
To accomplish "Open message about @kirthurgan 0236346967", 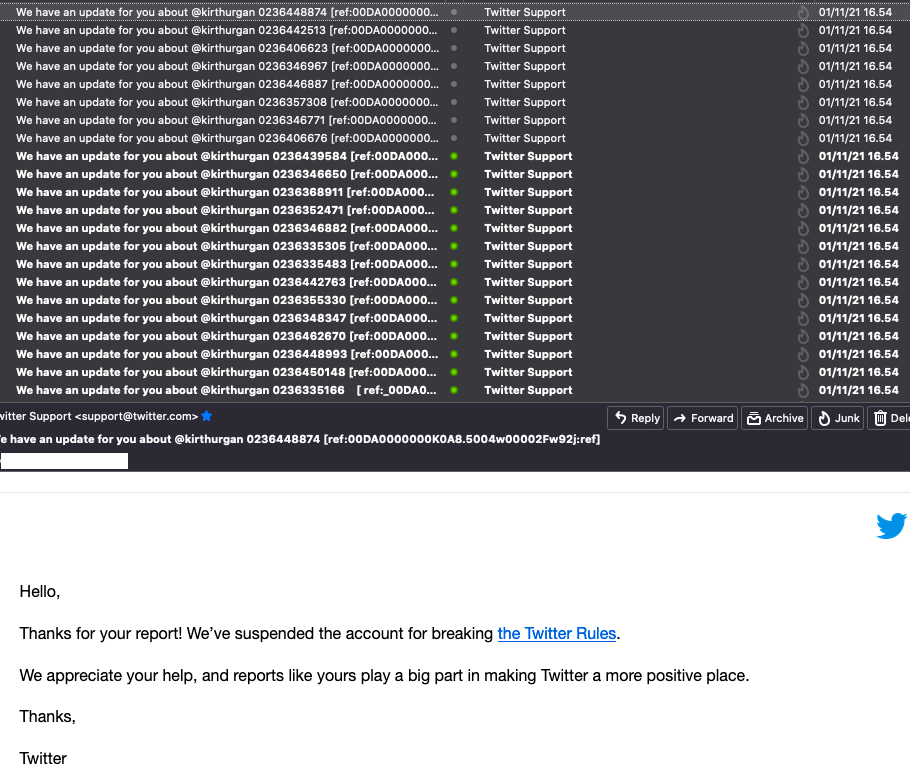I will (x=227, y=66).
